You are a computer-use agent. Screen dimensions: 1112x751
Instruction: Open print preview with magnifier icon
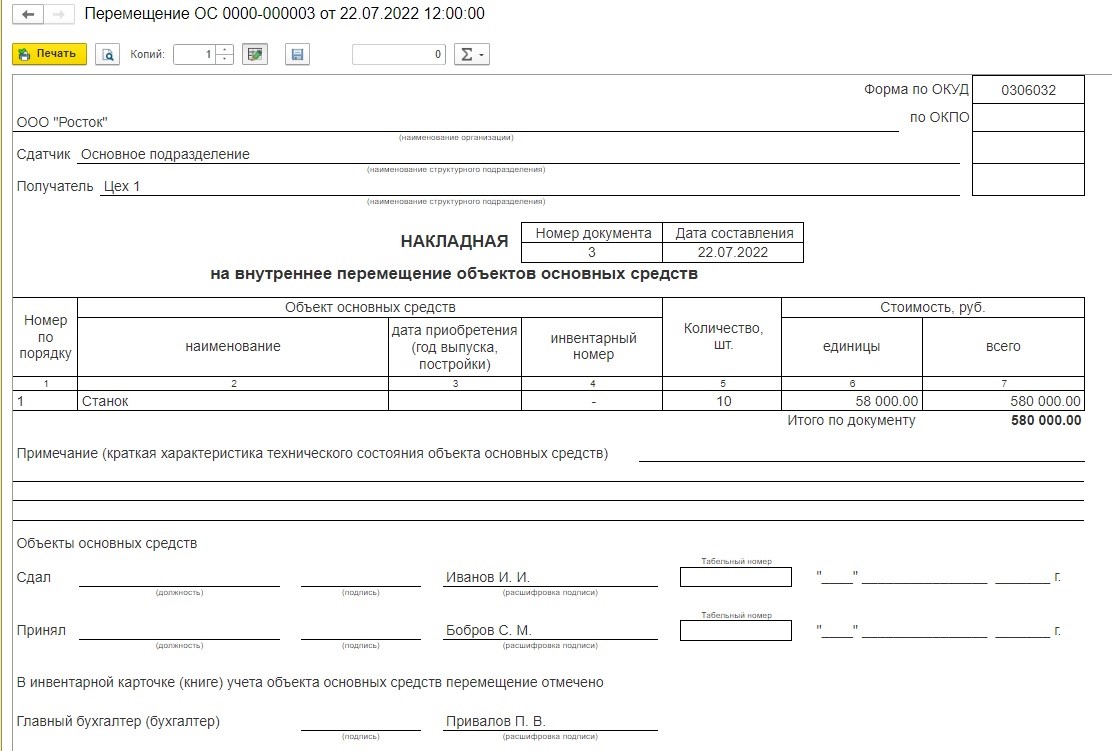(x=107, y=54)
